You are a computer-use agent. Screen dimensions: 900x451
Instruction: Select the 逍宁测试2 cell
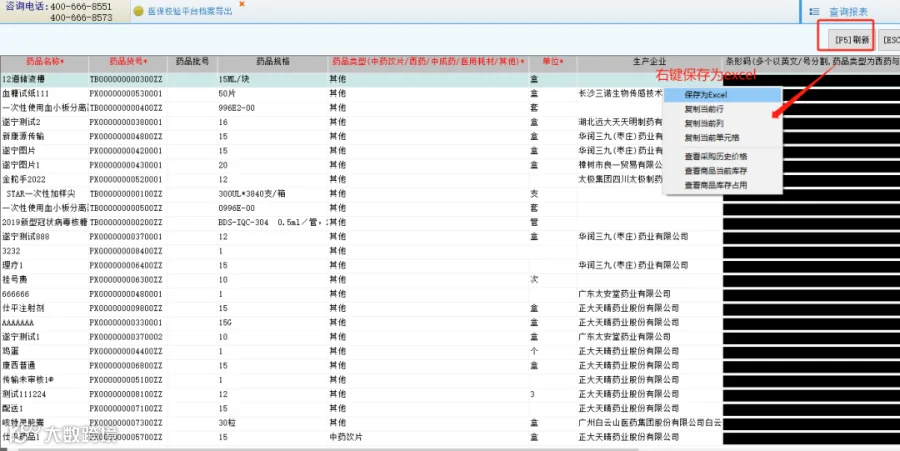pyautogui.click(x=44, y=122)
